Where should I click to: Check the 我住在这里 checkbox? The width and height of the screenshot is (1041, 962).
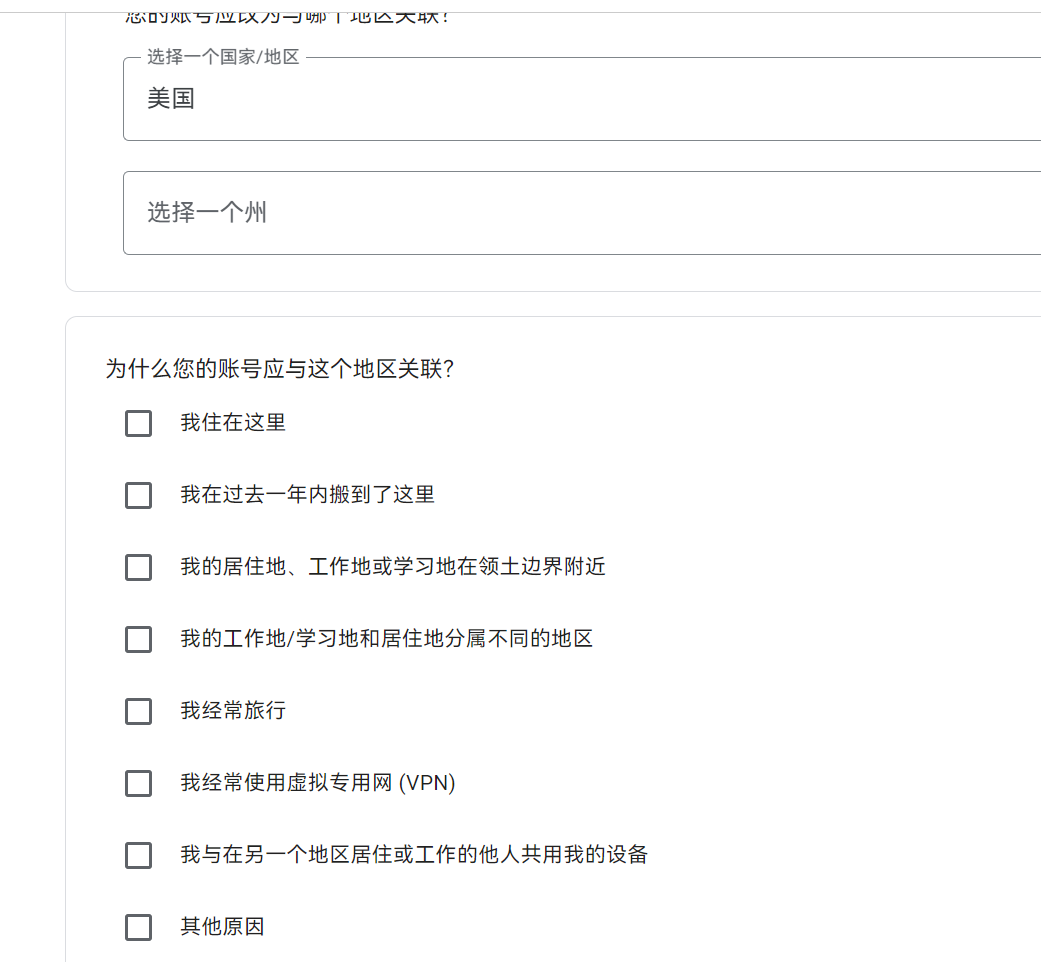(139, 423)
